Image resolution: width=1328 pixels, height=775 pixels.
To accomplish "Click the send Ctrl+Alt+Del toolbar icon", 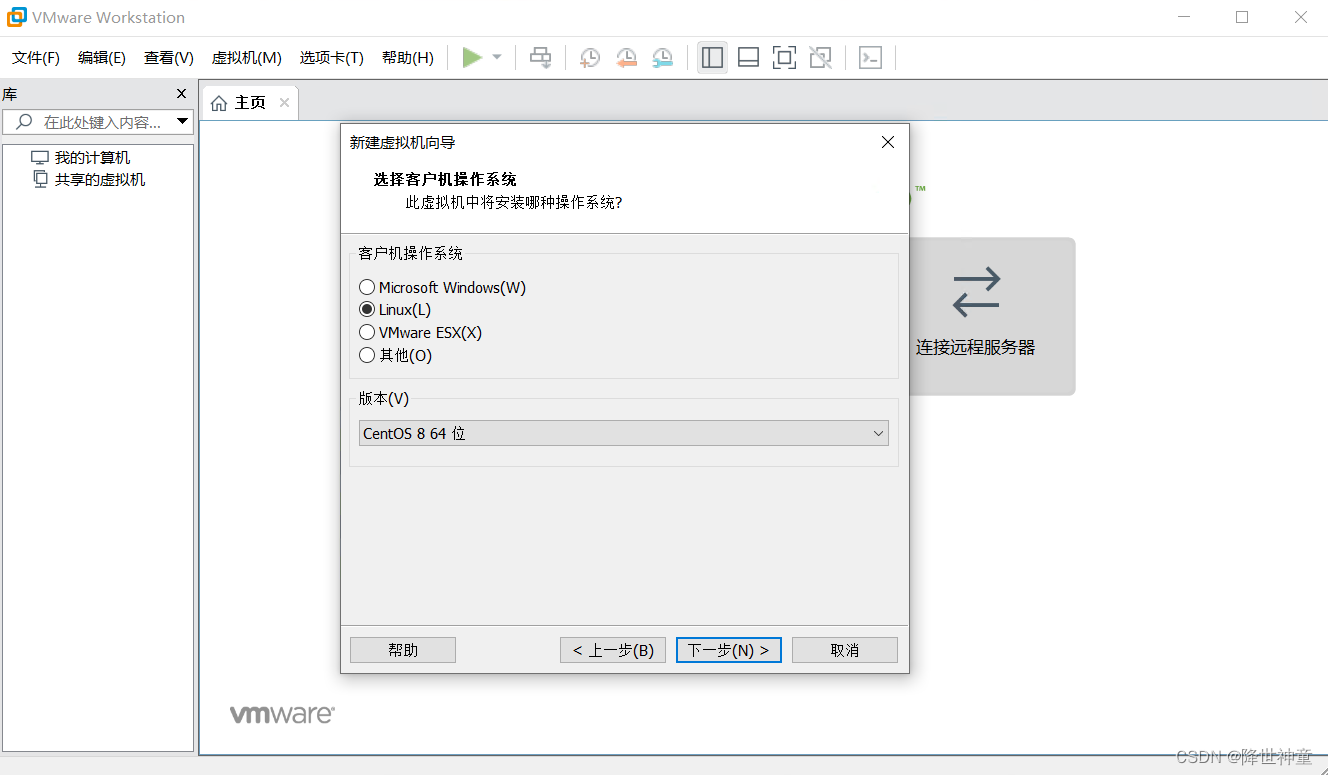I will click(540, 58).
